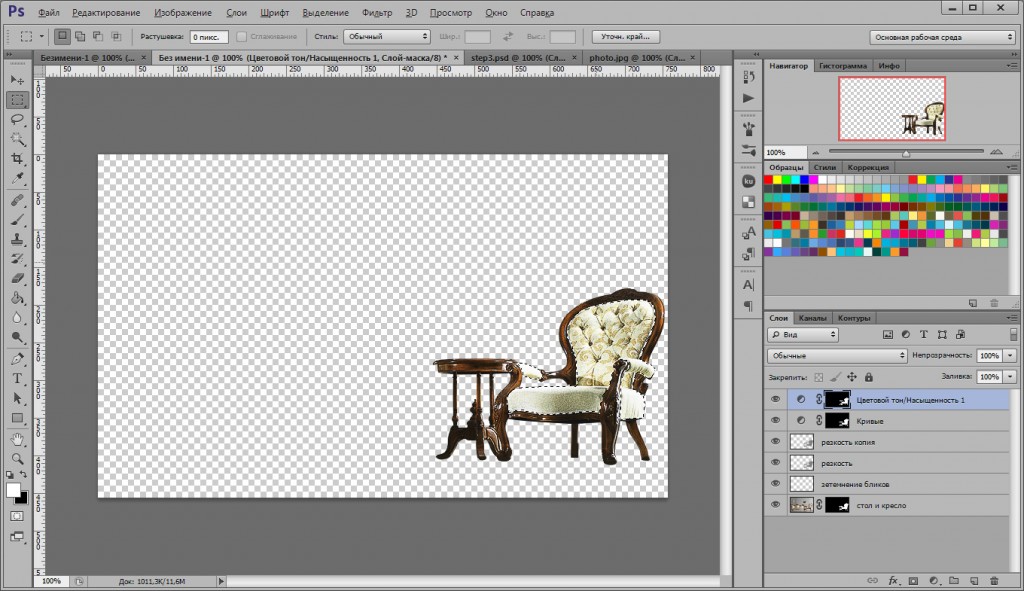
Task: Add a layer mask
Action: [913, 580]
